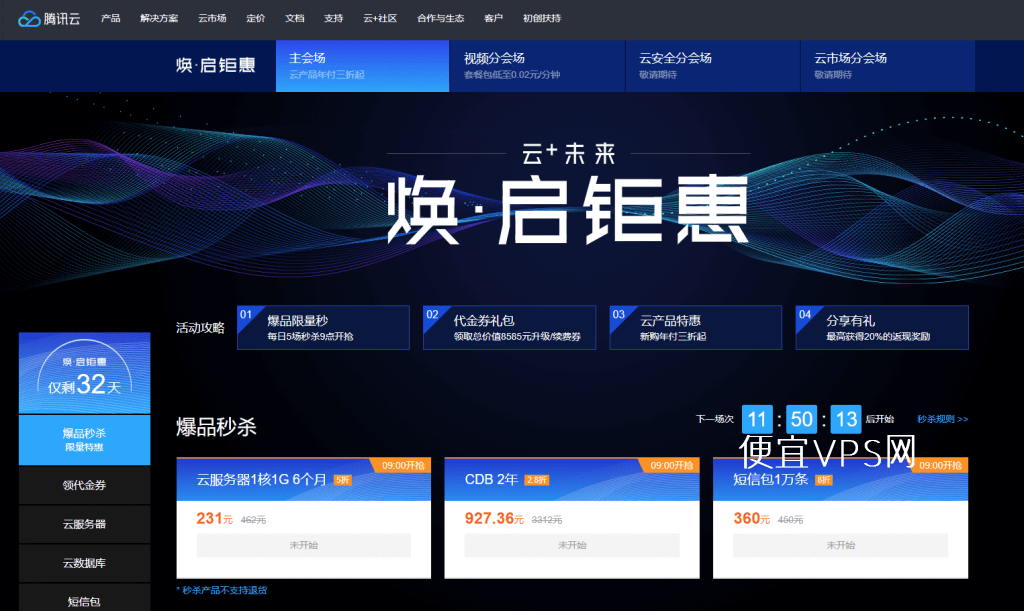The image size is (1024, 611).
Task: Open the 云服务器1核1G 6个月 card title
Action: (261, 480)
